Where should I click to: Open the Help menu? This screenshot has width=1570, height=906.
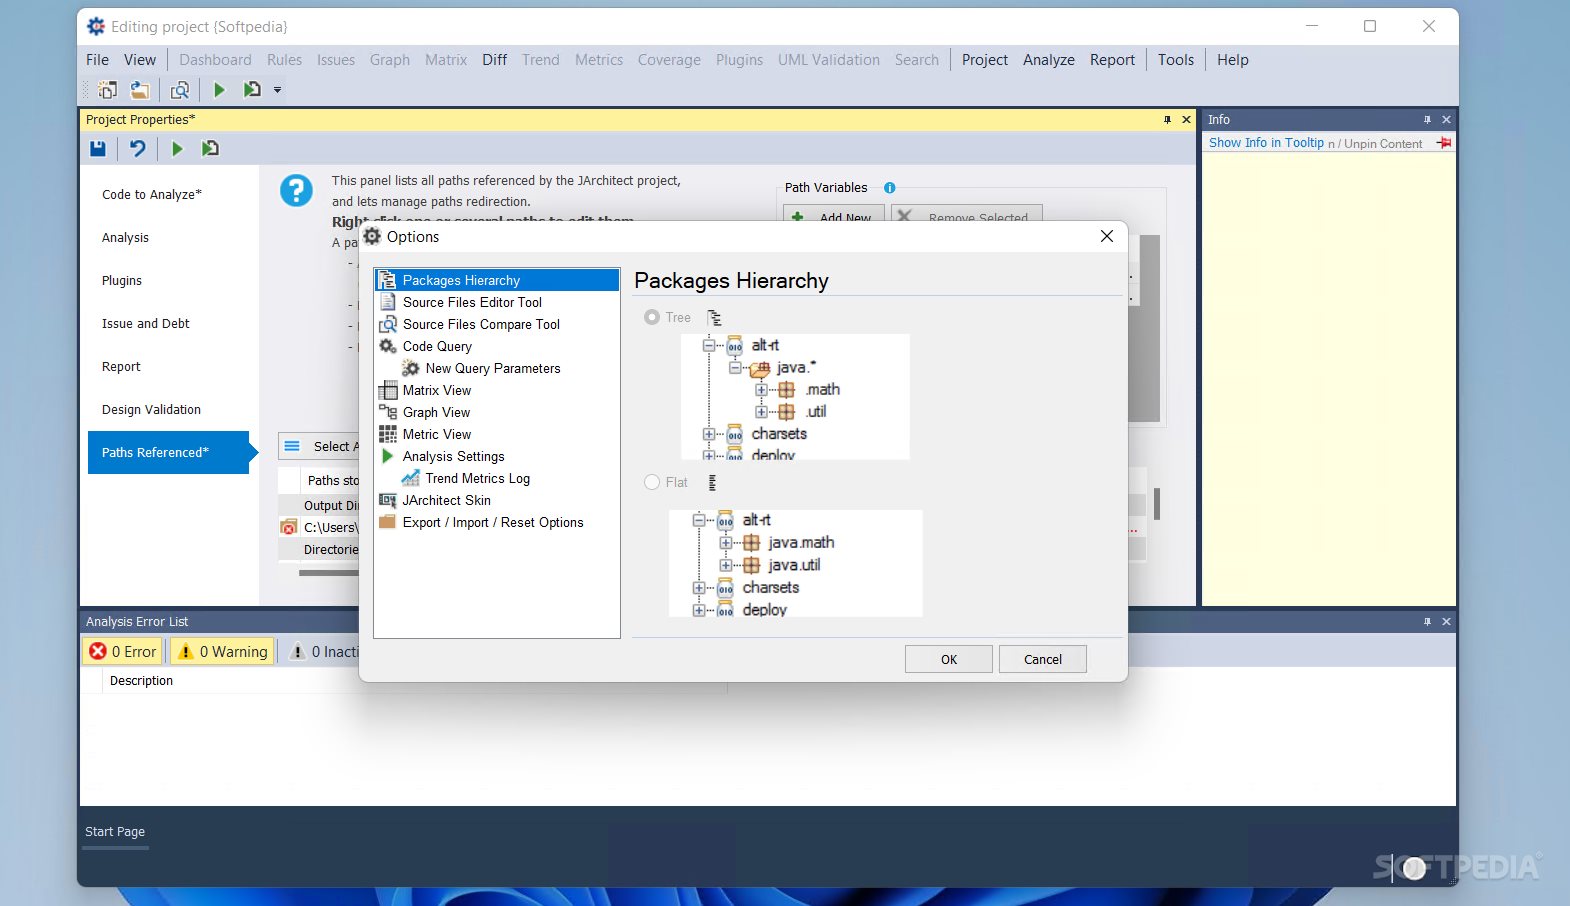1232,60
